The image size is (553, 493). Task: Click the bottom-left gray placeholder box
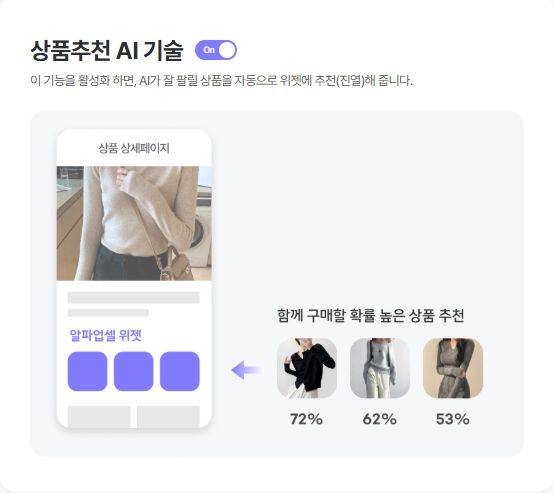99,417
